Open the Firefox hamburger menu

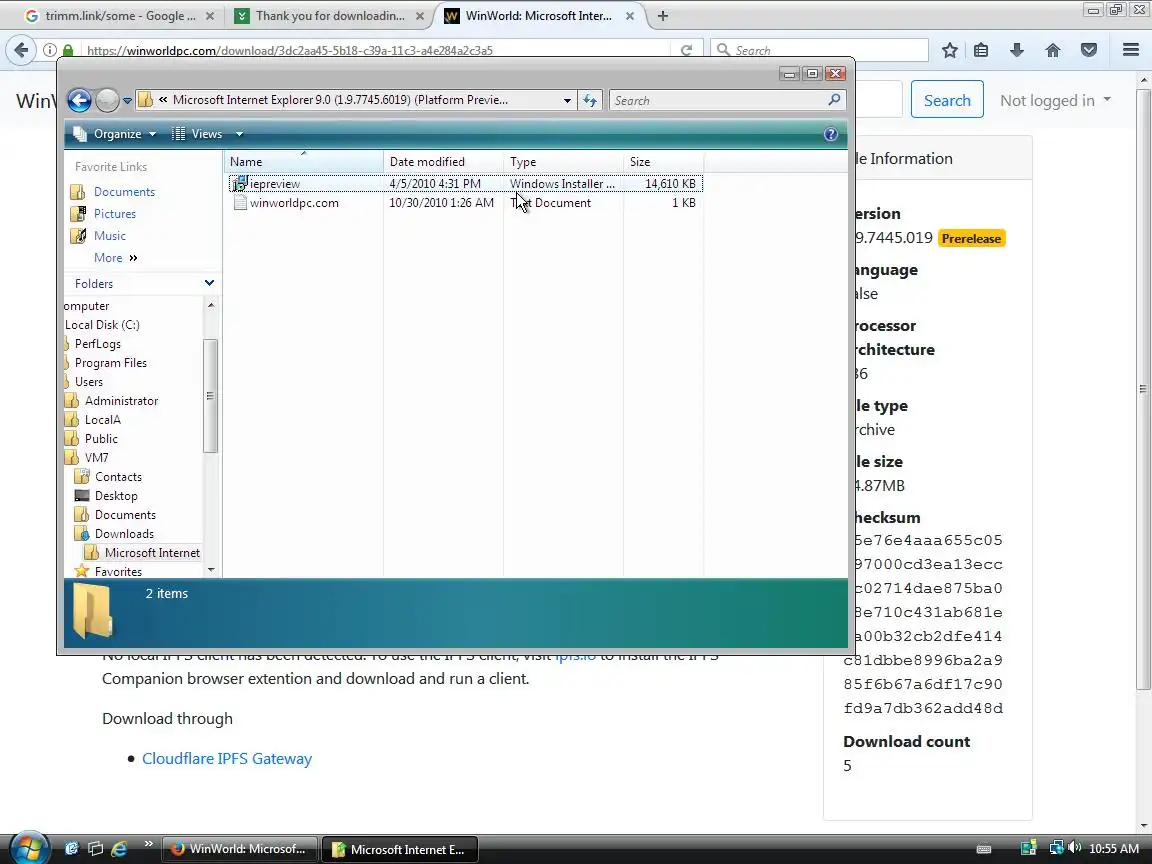tap(1131, 50)
